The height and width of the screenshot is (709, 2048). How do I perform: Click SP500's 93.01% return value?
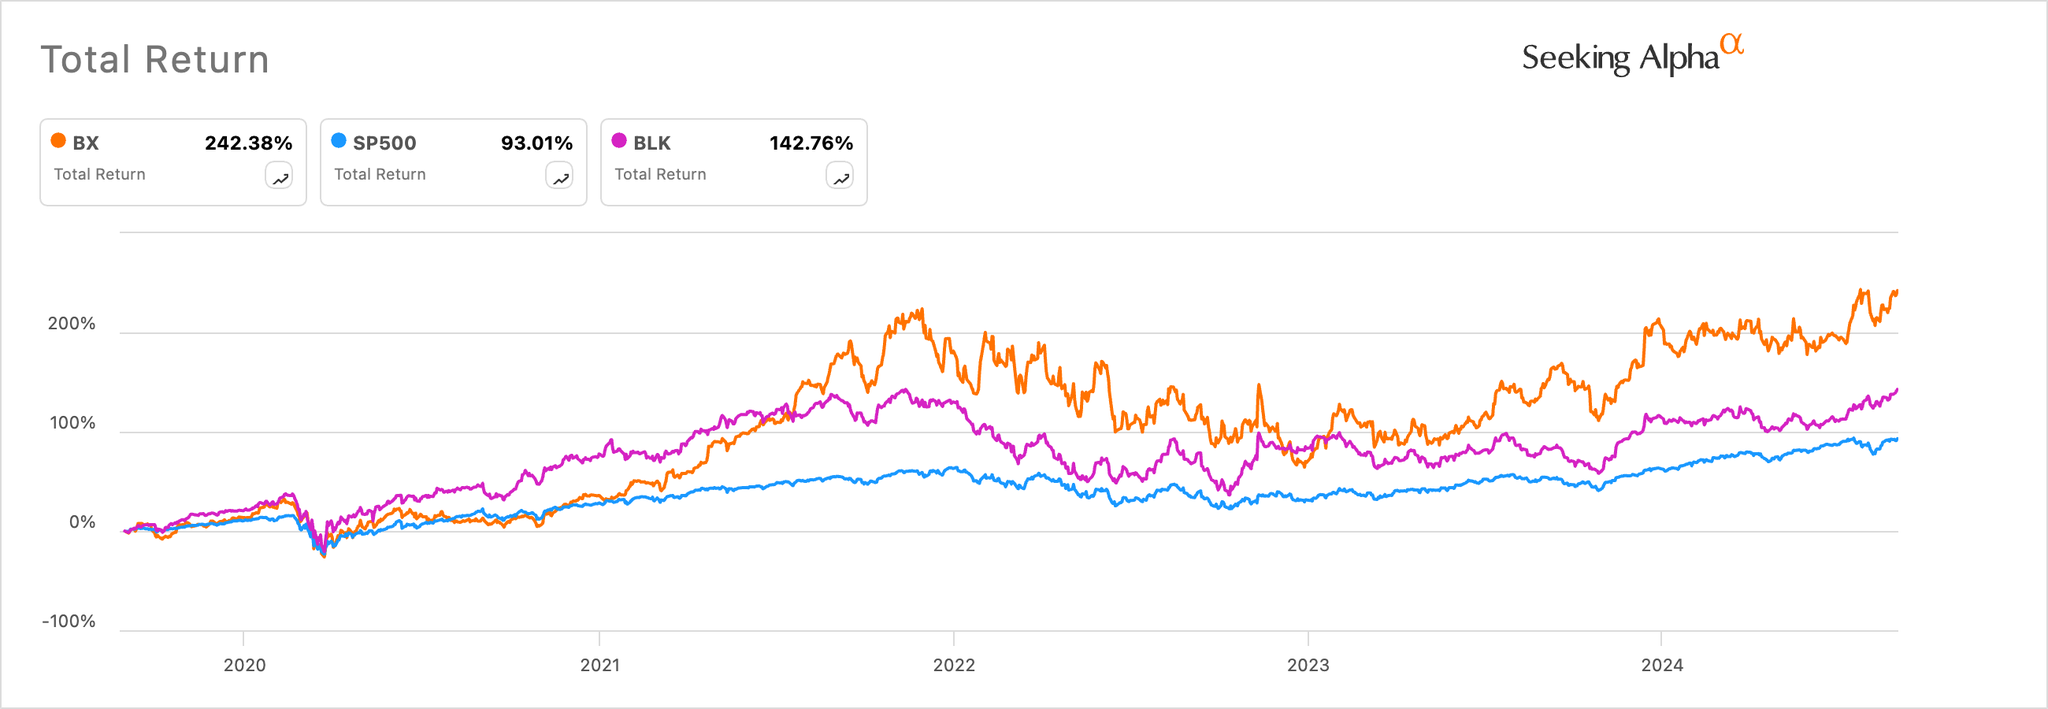coord(537,143)
